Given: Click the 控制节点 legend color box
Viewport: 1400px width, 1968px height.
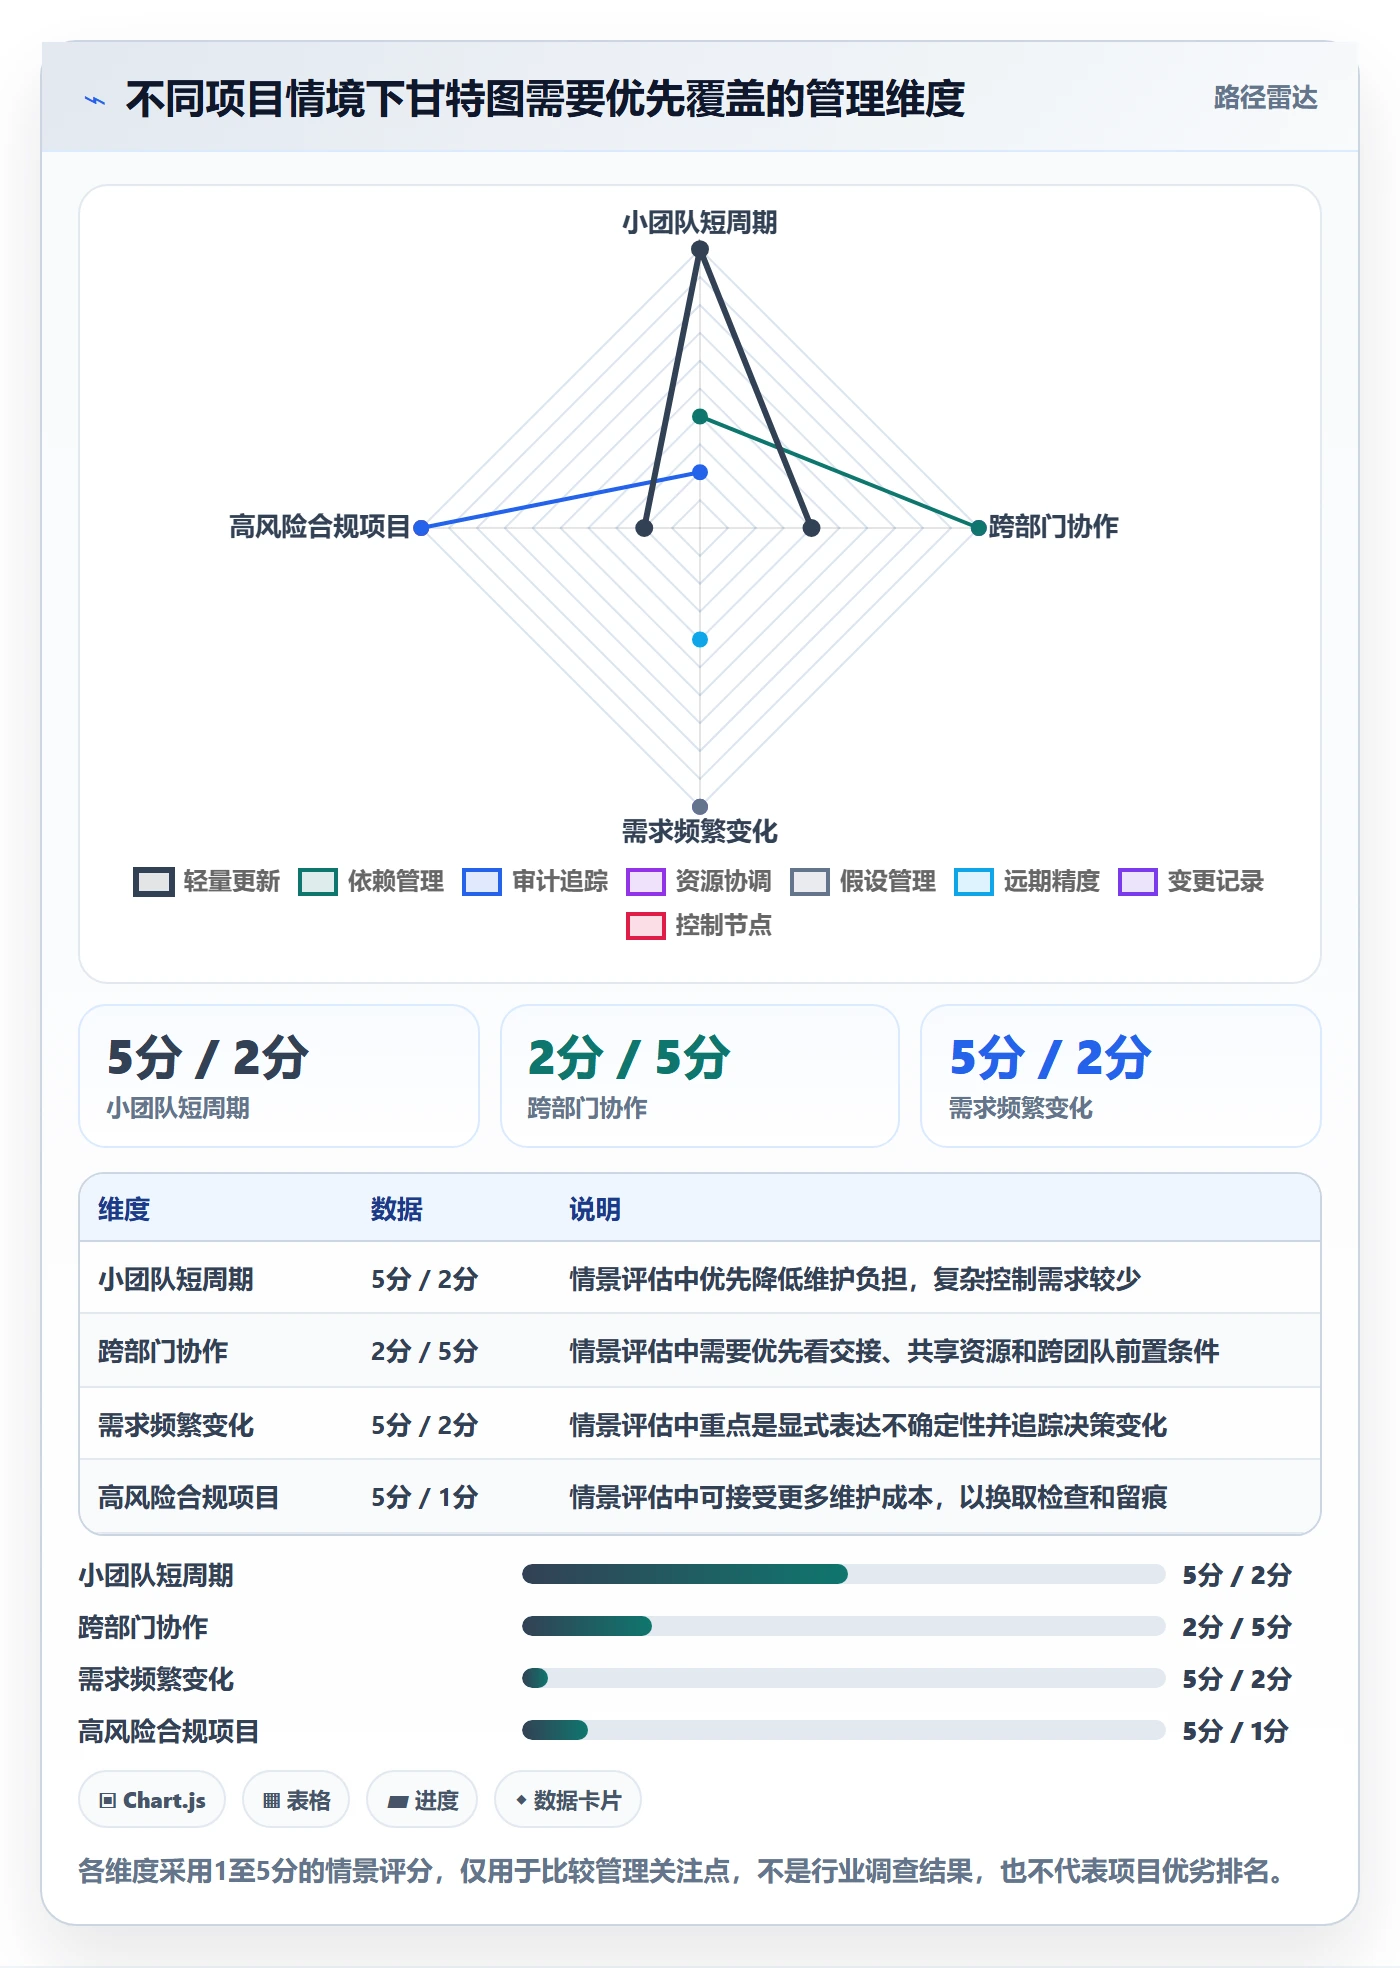Looking at the screenshot, I should coord(645,926).
